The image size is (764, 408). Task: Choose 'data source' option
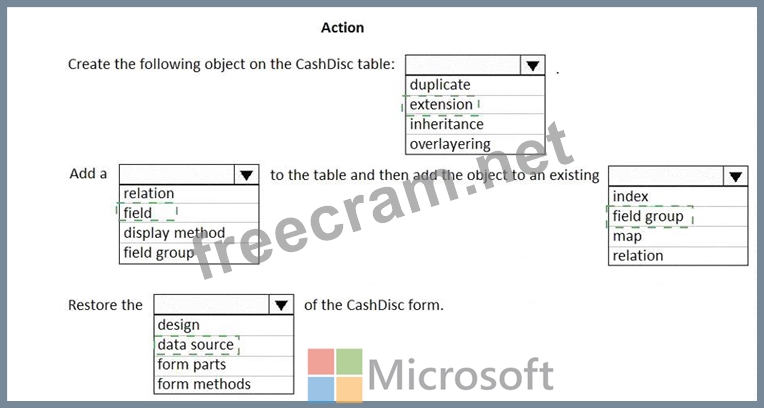(224, 345)
